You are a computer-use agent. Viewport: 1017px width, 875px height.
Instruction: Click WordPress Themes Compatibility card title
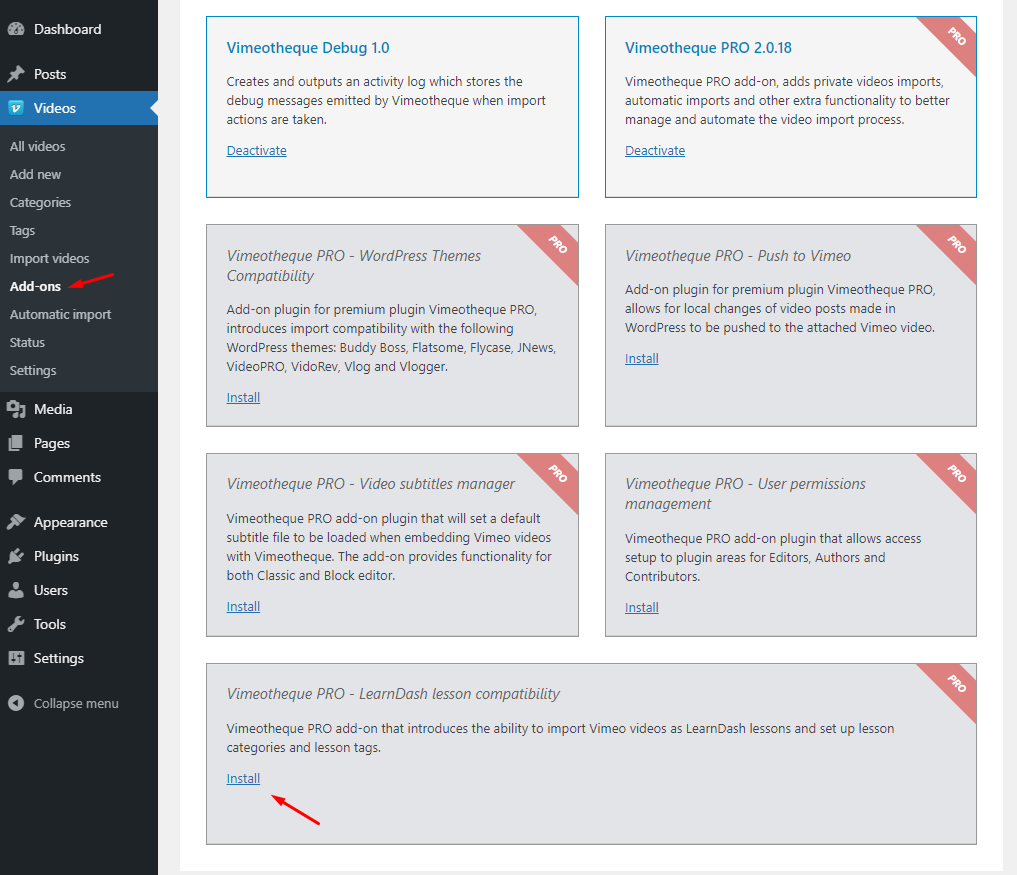click(353, 265)
